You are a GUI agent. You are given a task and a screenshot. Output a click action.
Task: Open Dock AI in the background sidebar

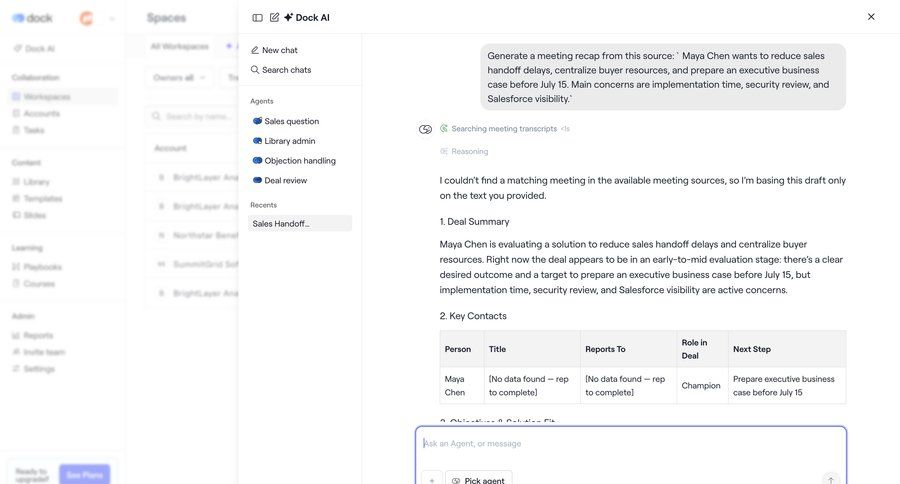click(x=34, y=49)
